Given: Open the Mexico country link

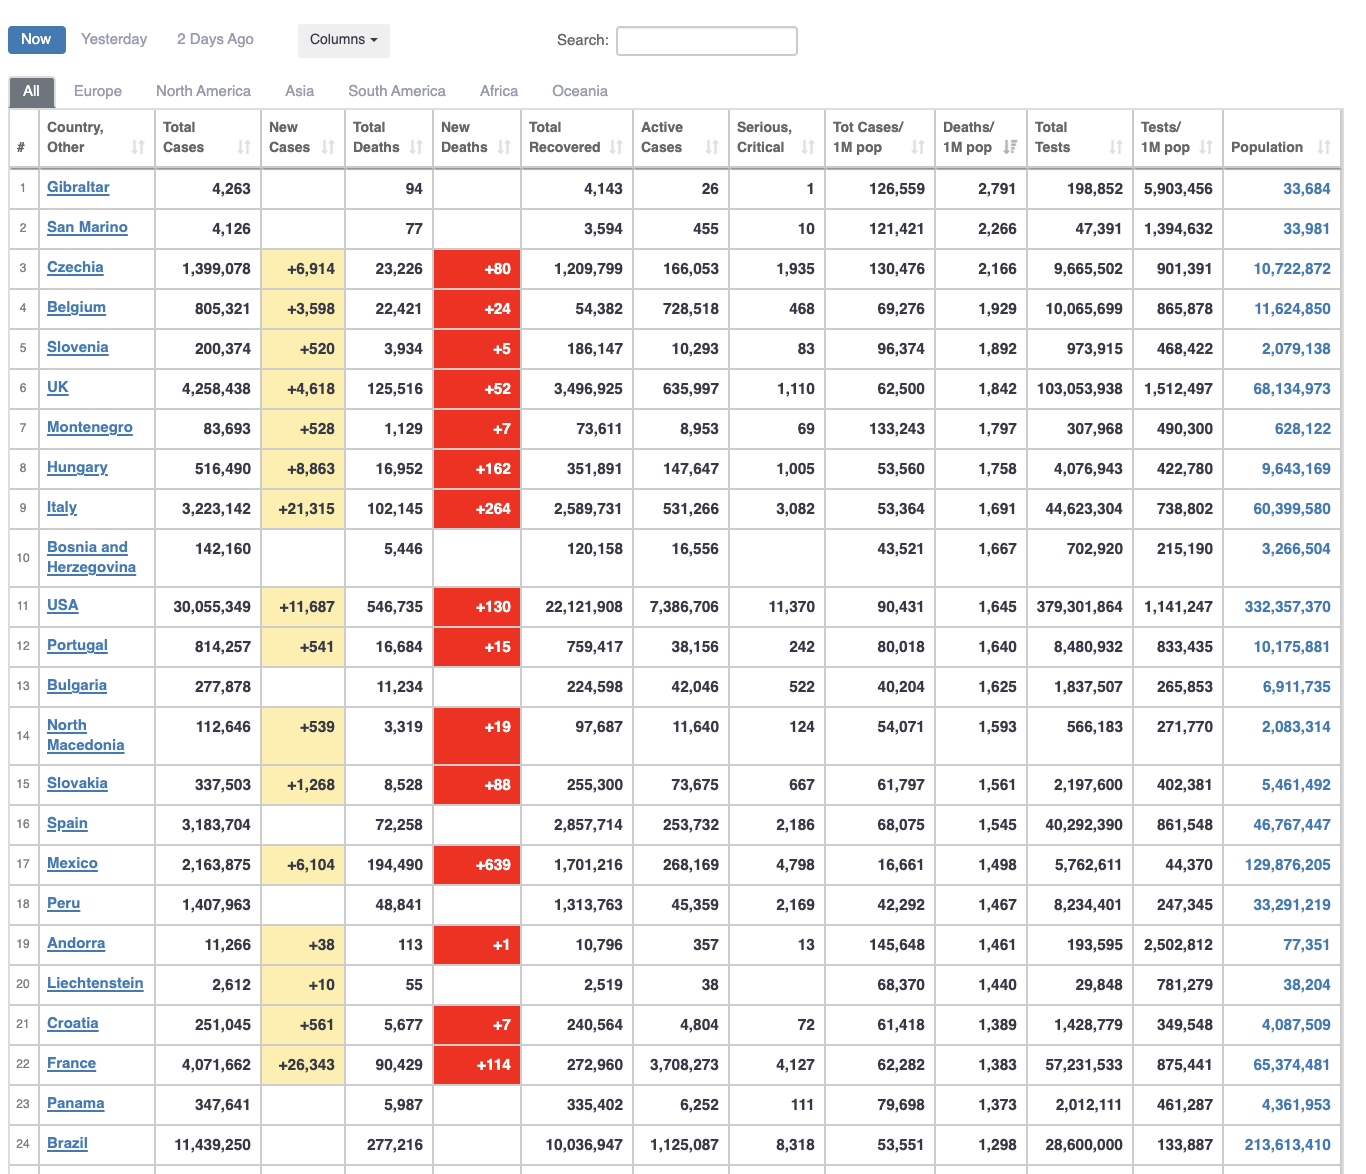Looking at the screenshot, I should click(x=72, y=863).
